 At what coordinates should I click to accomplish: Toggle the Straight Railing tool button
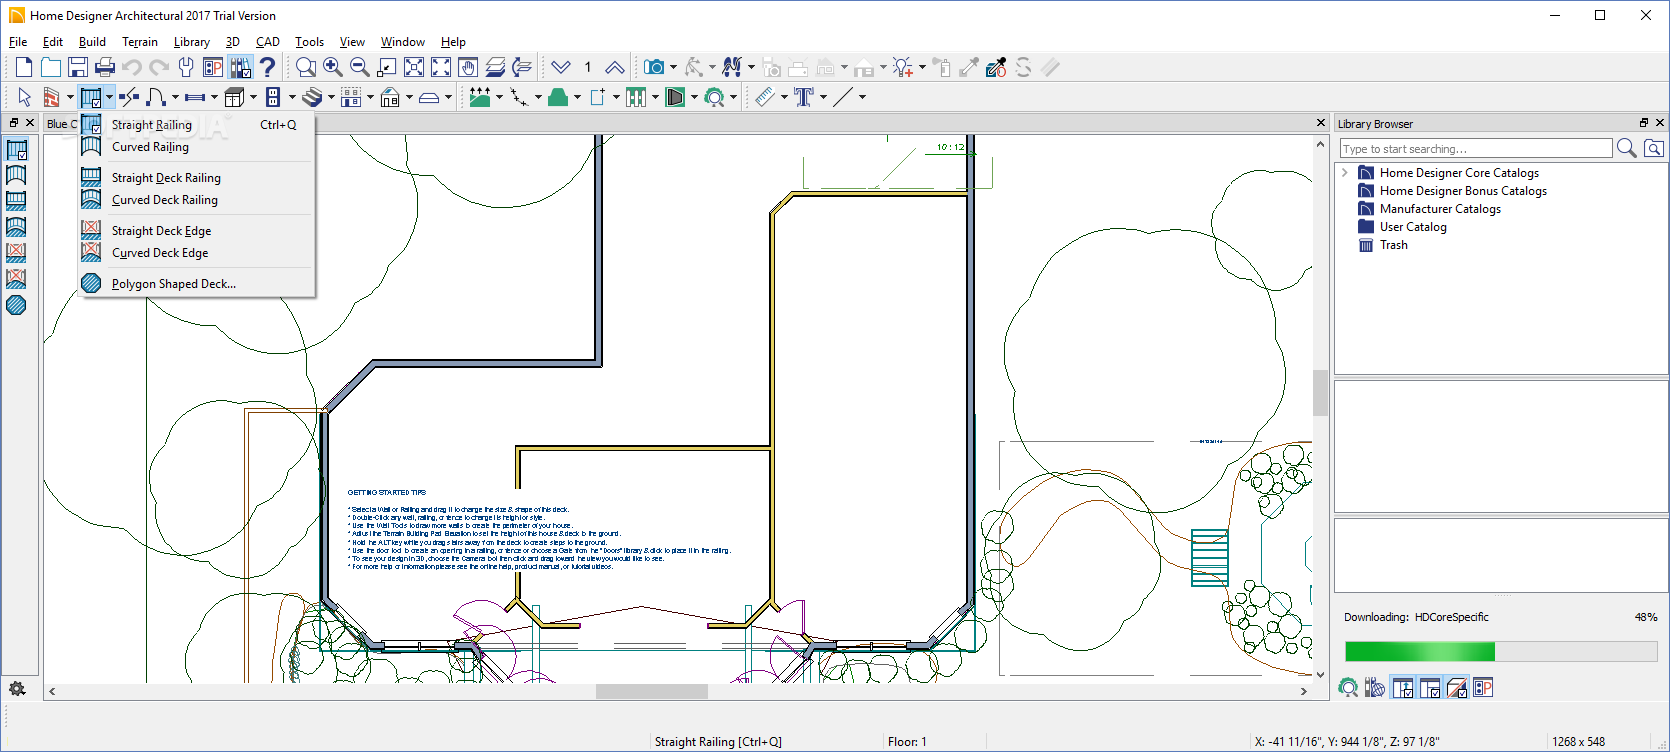[x=91, y=97]
